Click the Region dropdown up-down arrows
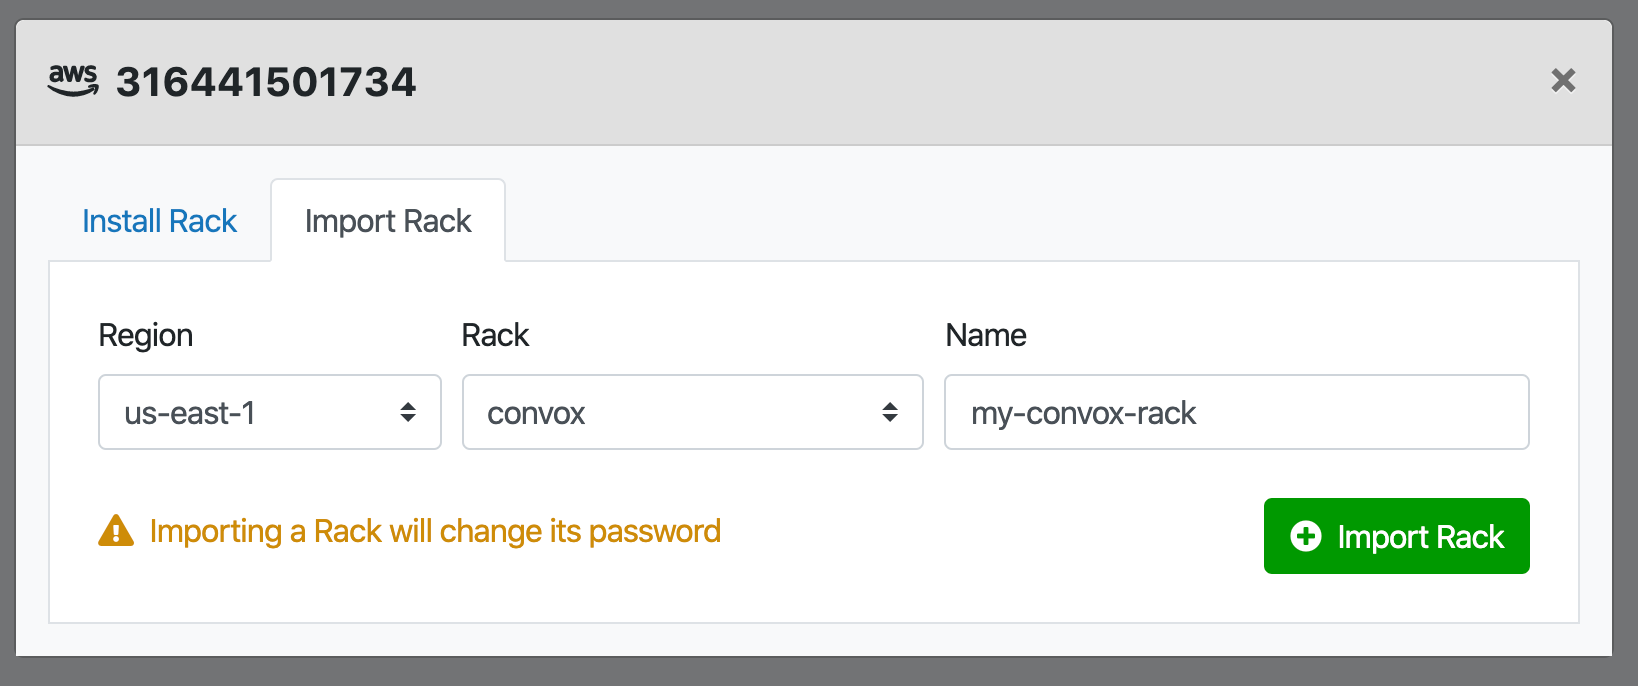 408,412
